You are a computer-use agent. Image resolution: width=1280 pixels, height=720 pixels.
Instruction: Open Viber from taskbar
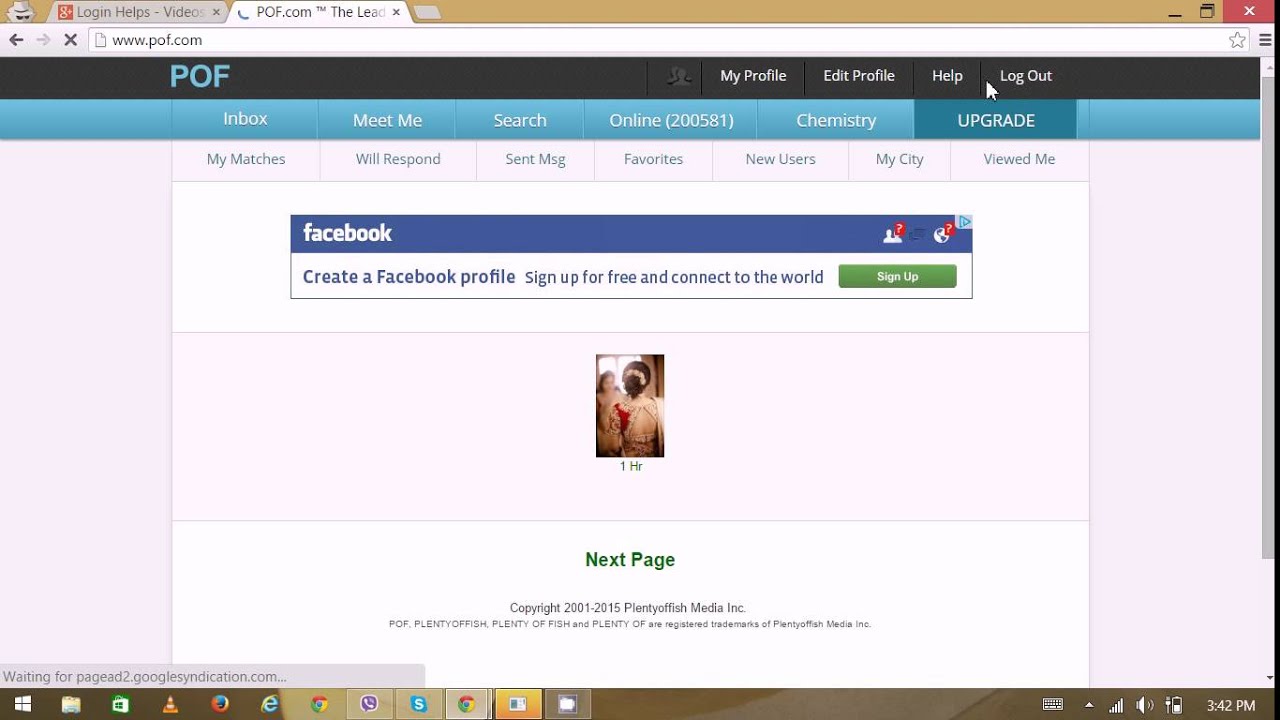point(369,704)
